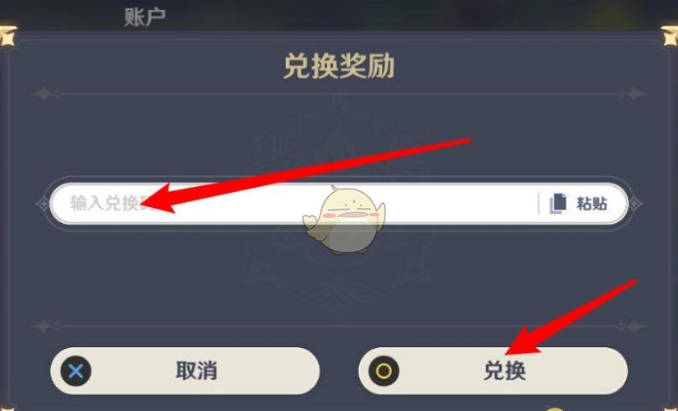
Task: Click the chubby mascot watermark in center
Action: (x=344, y=220)
